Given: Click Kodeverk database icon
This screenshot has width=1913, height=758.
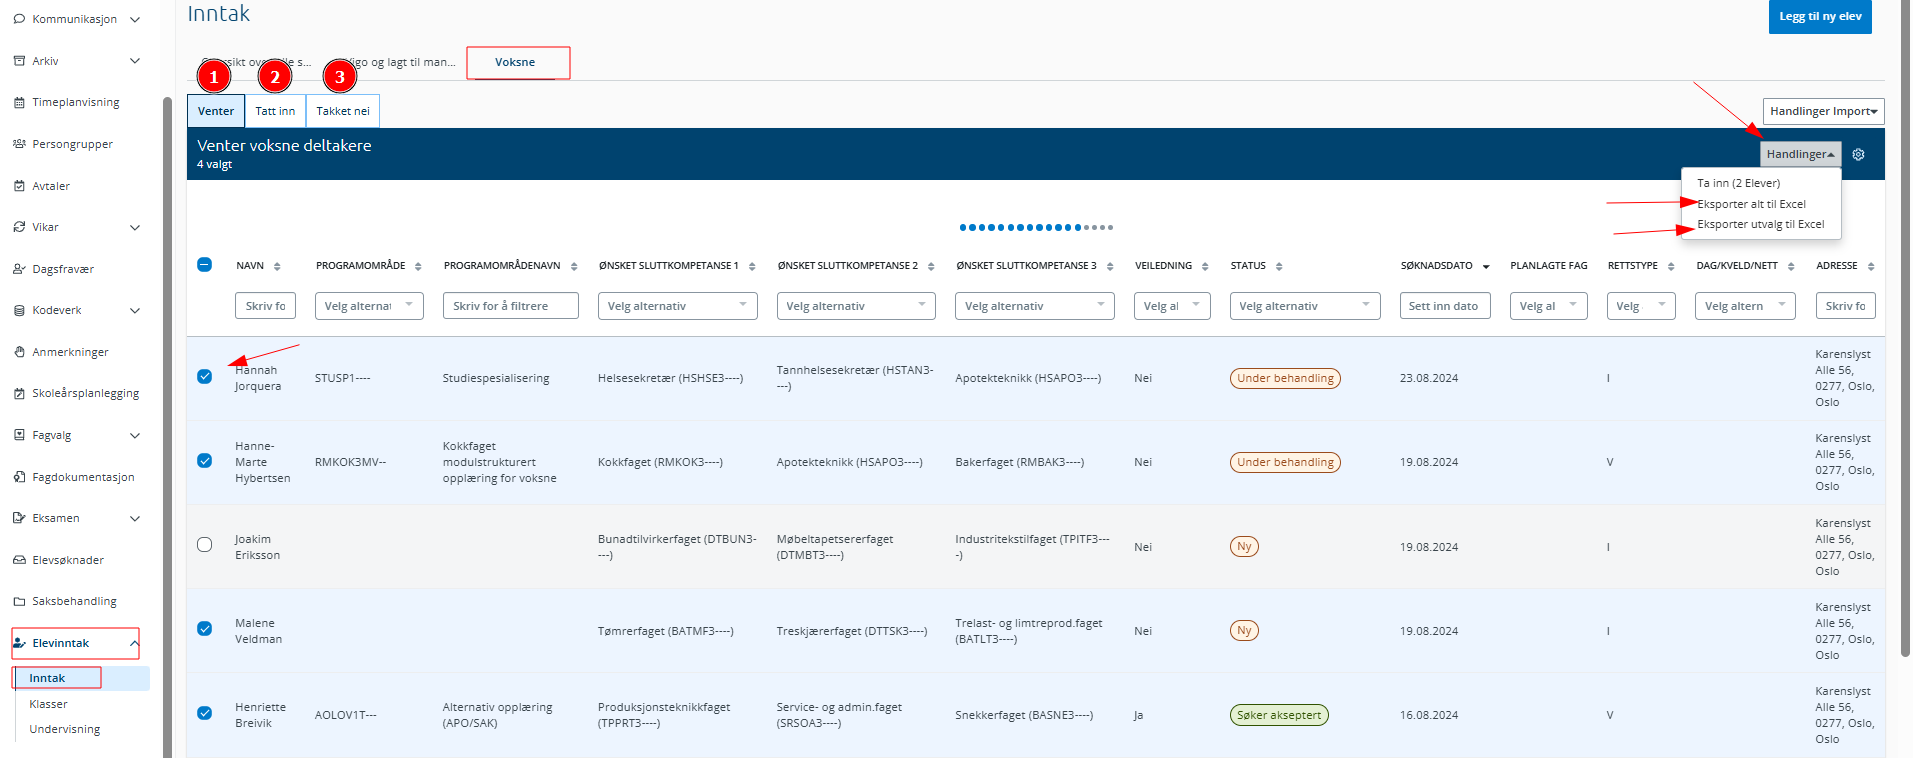Looking at the screenshot, I should point(19,310).
